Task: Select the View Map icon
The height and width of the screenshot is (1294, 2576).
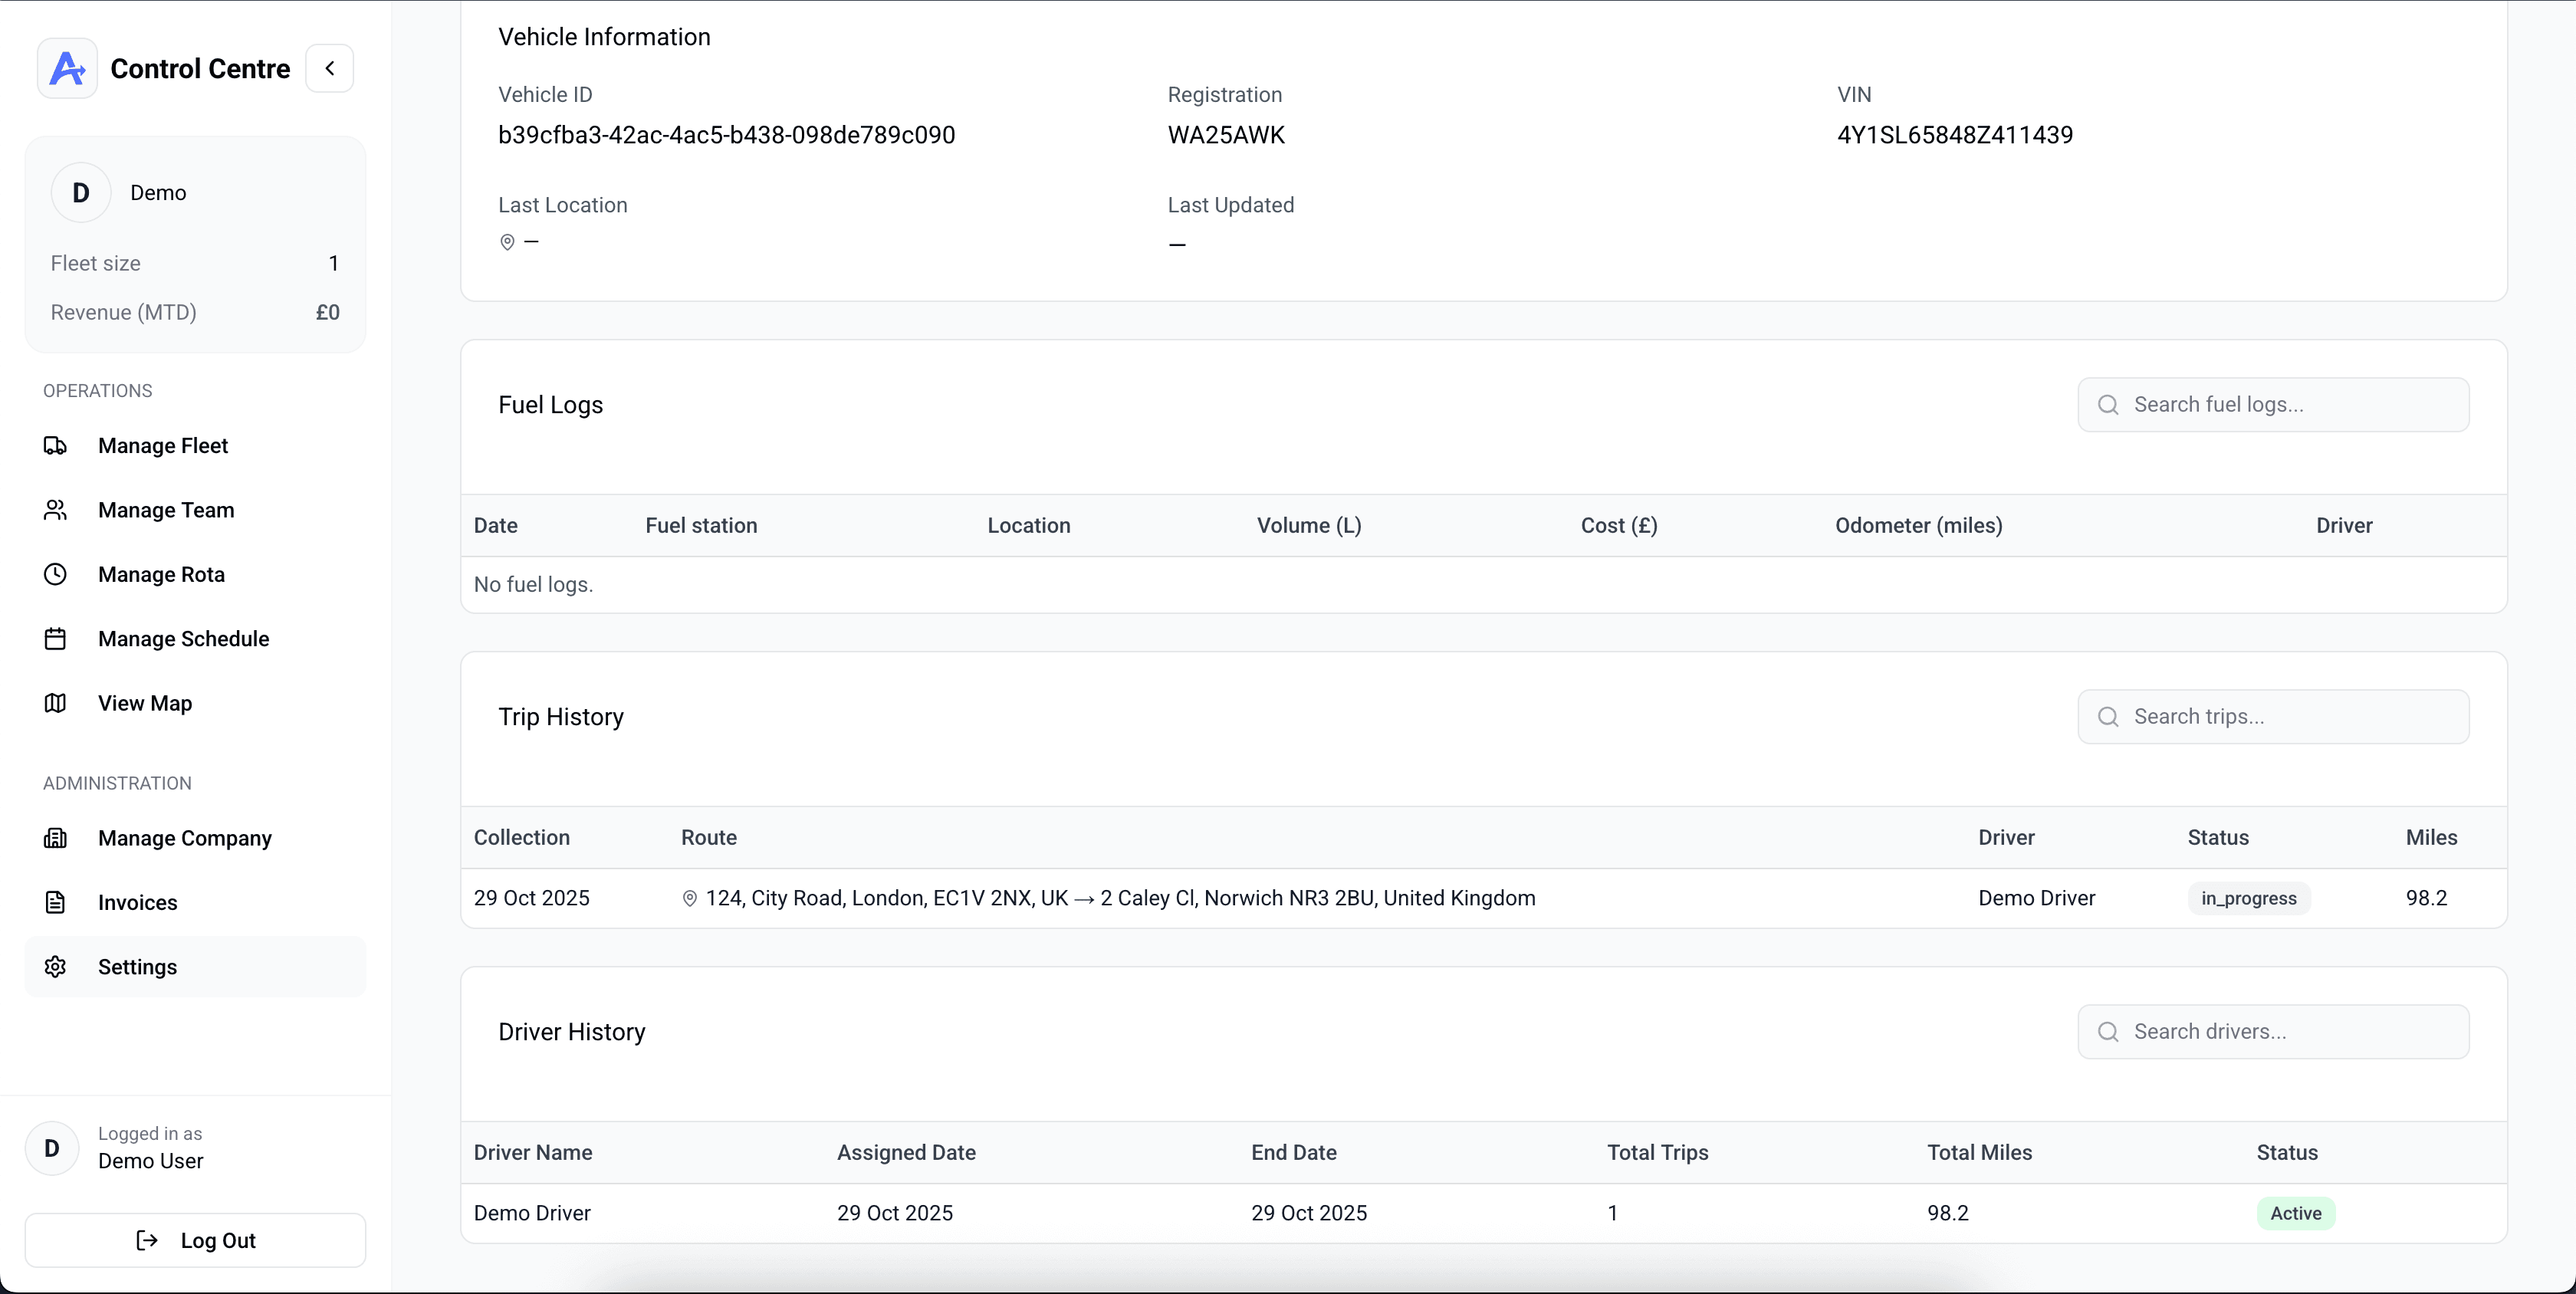Action: tap(56, 703)
